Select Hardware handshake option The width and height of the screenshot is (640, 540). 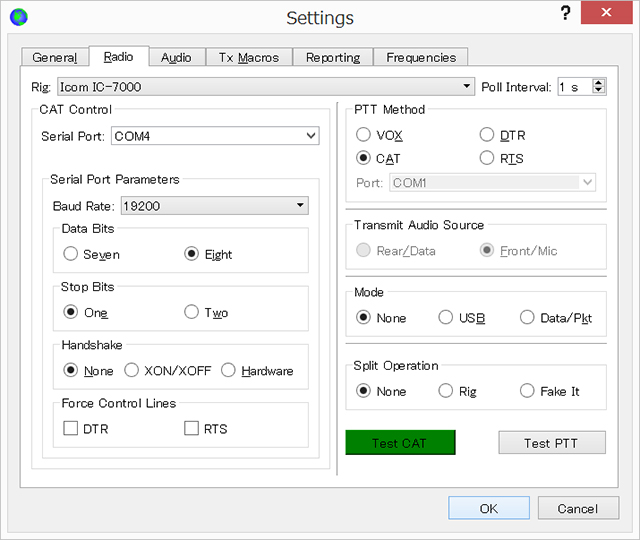coord(228,371)
